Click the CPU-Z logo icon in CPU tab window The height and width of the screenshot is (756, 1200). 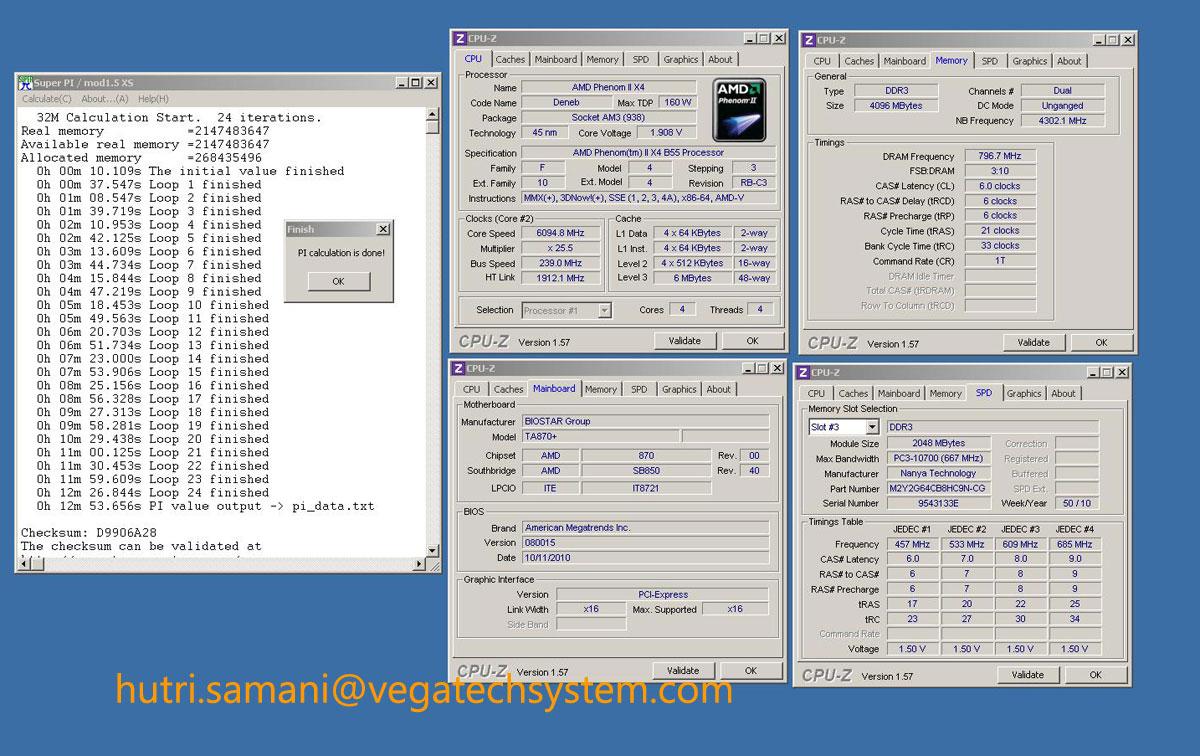click(460, 39)
